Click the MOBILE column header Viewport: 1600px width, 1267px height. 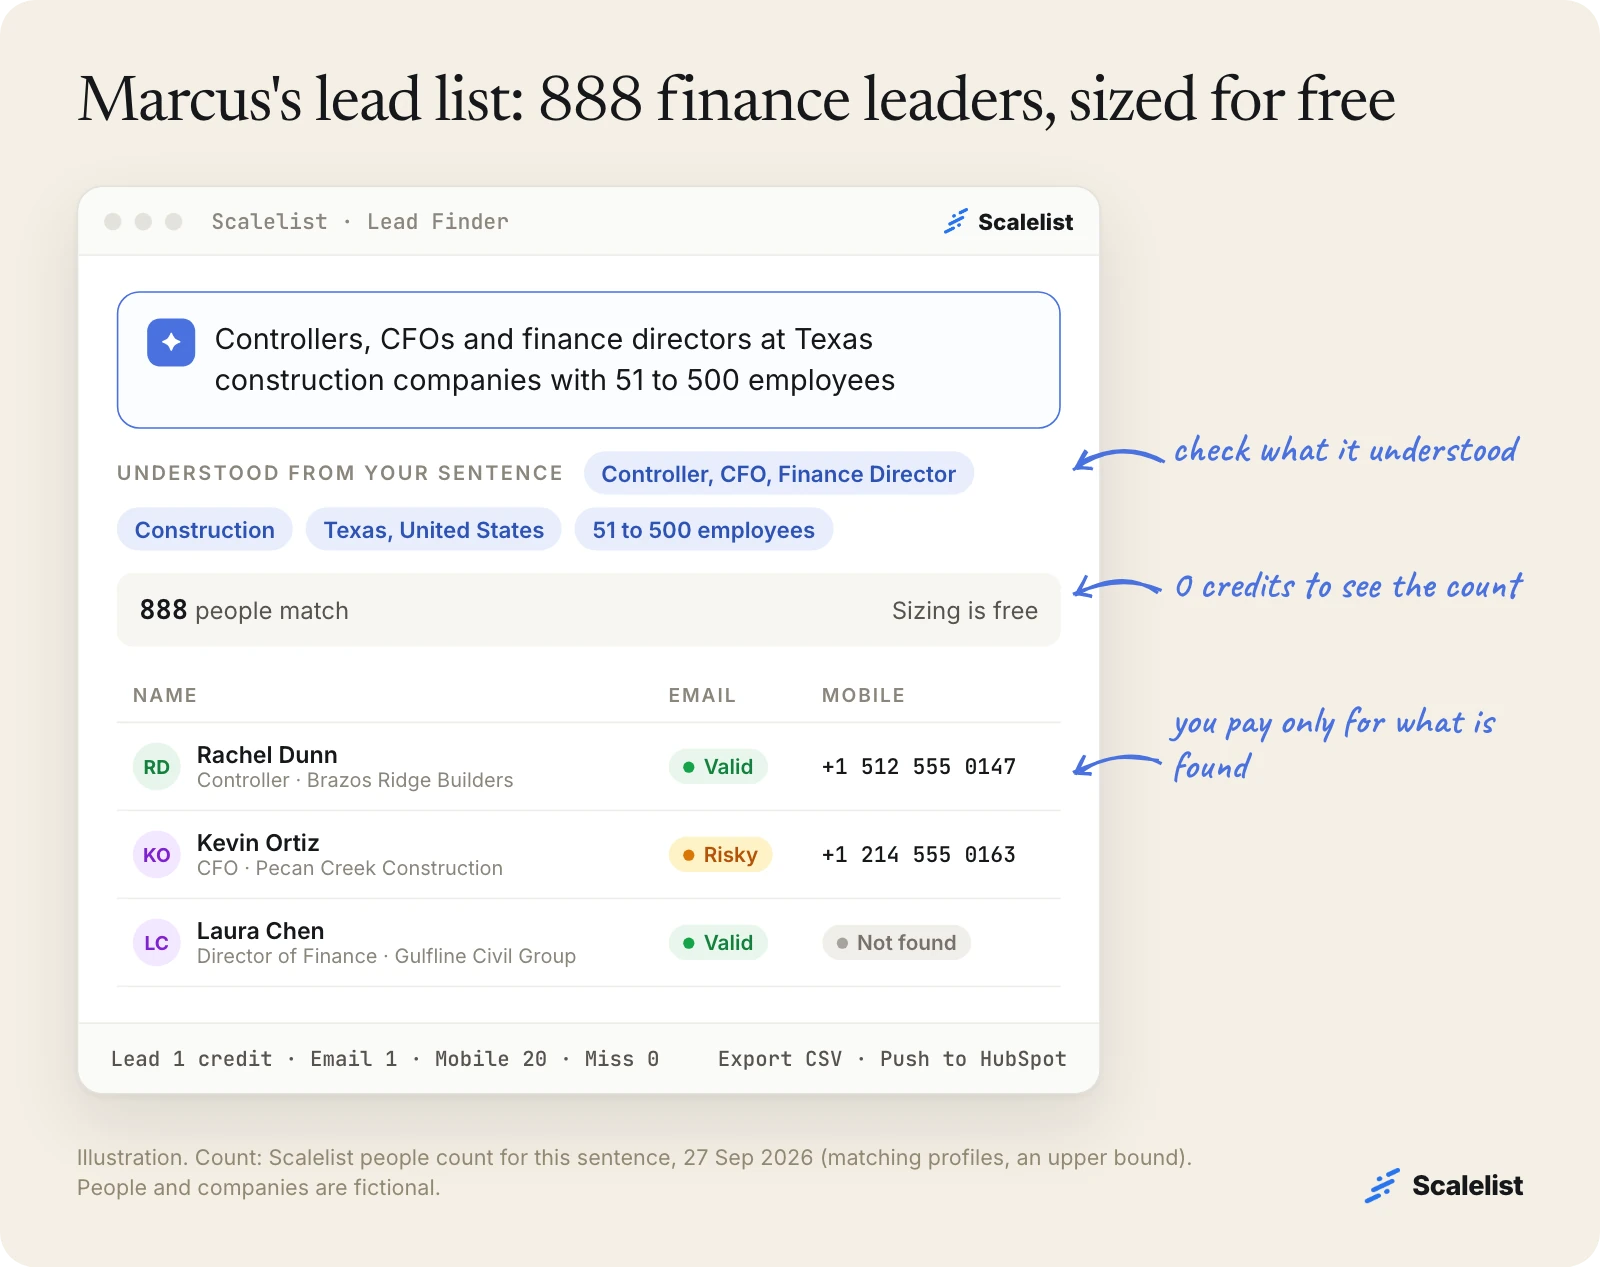(863, 695)
